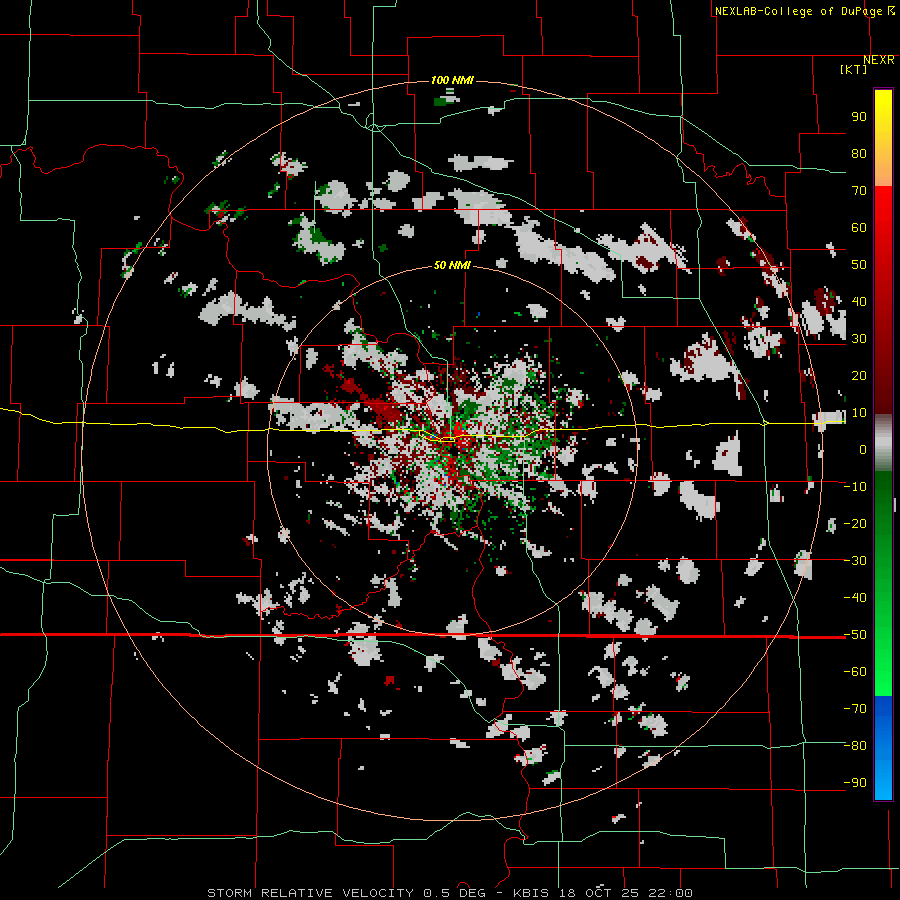The width and height of the screenshot is (900, 900).
Task: Click the Storm Relative Velocity caption at the bottom
Action: [x=449, y=893]
